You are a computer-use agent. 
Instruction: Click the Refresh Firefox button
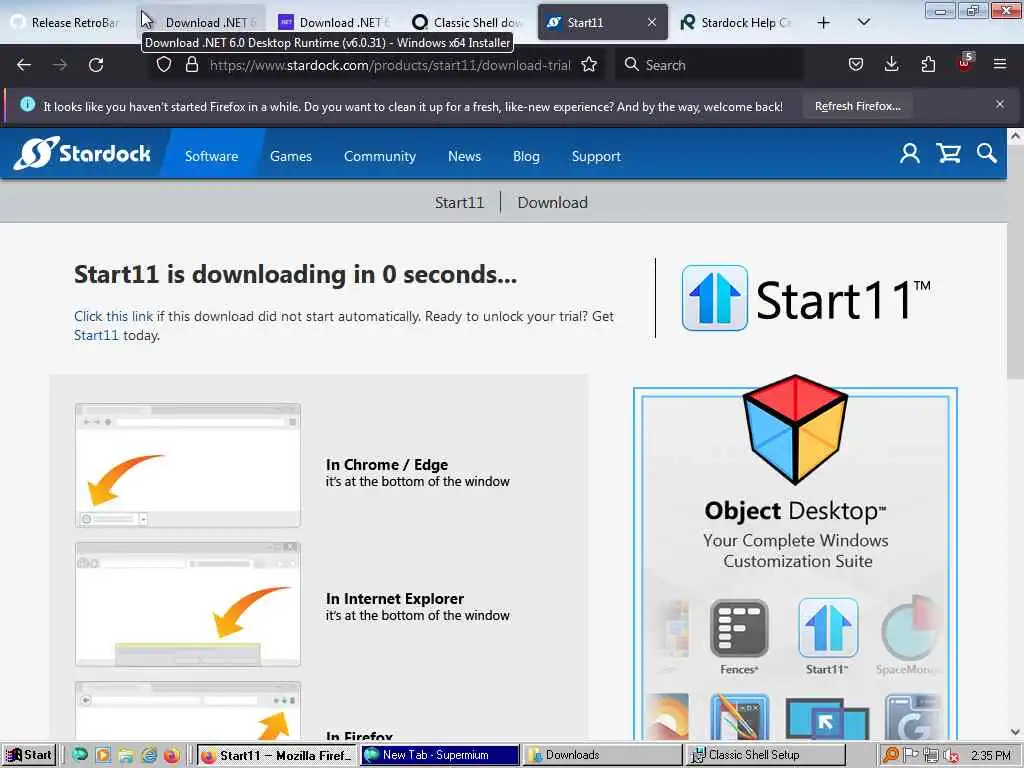pyautogui.click(x=857, y=106)
